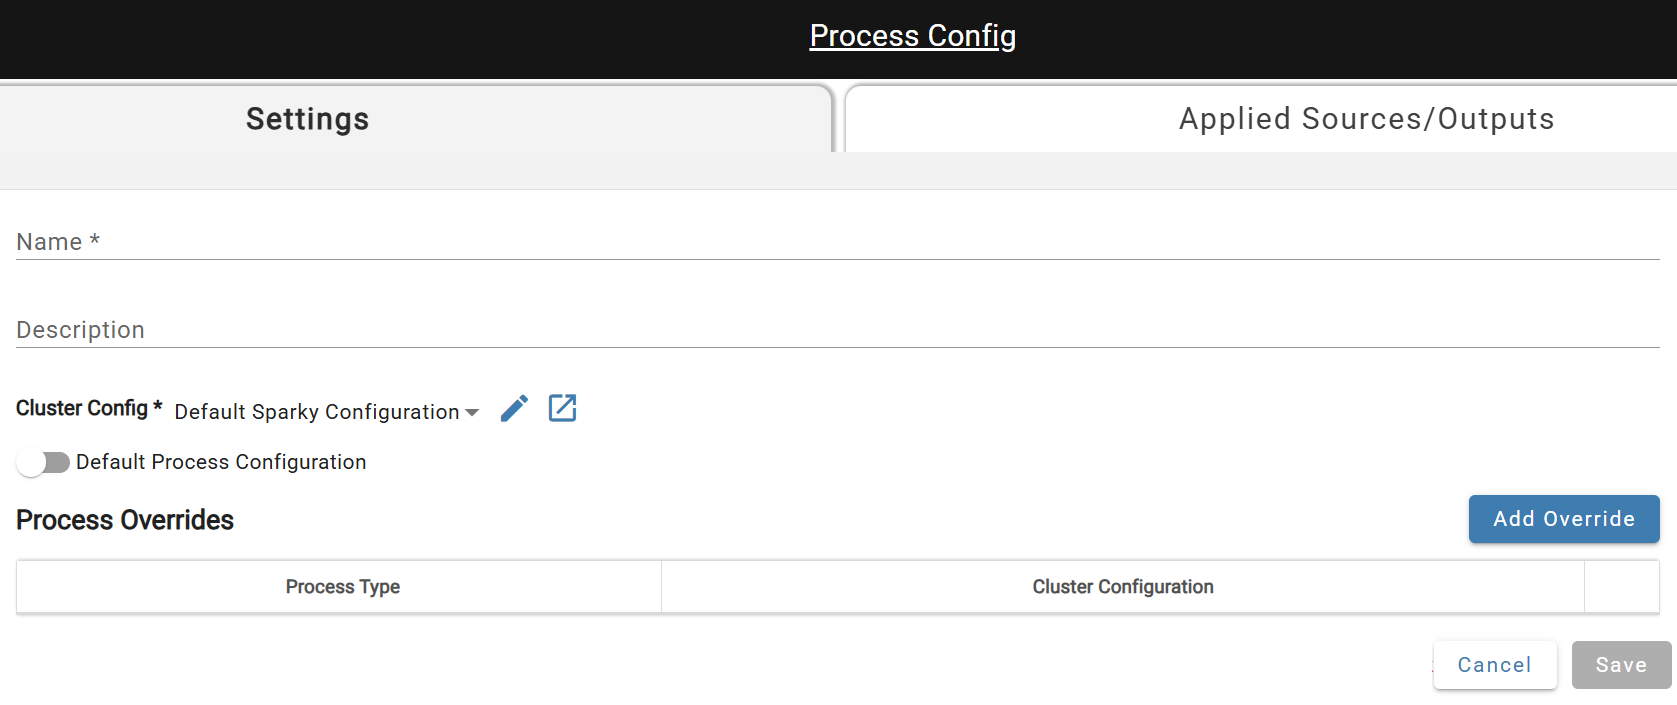Switch to the Applied Sources/Outputs tab
Image resolution: width=1677 pixels, height=705 pixels.
click(x=1366, y=118)
